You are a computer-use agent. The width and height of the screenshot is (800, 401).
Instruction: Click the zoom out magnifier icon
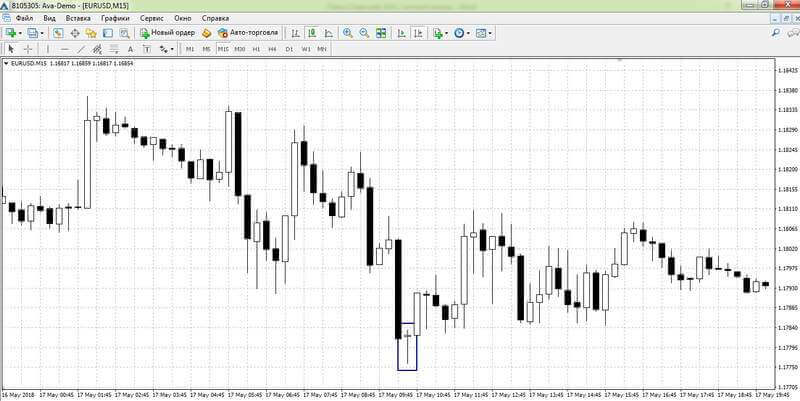click(x=364, y=33)
